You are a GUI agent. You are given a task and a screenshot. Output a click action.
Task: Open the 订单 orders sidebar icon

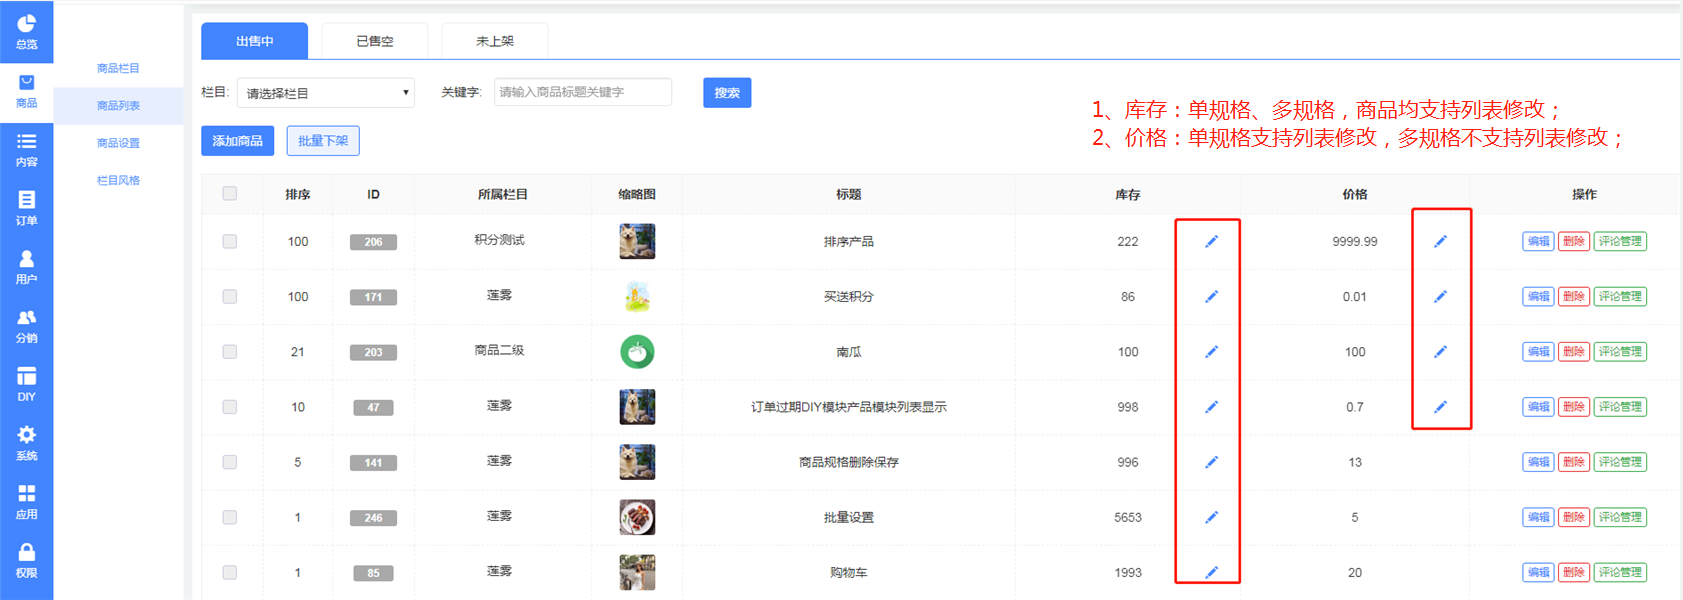[x=26, y=208]
